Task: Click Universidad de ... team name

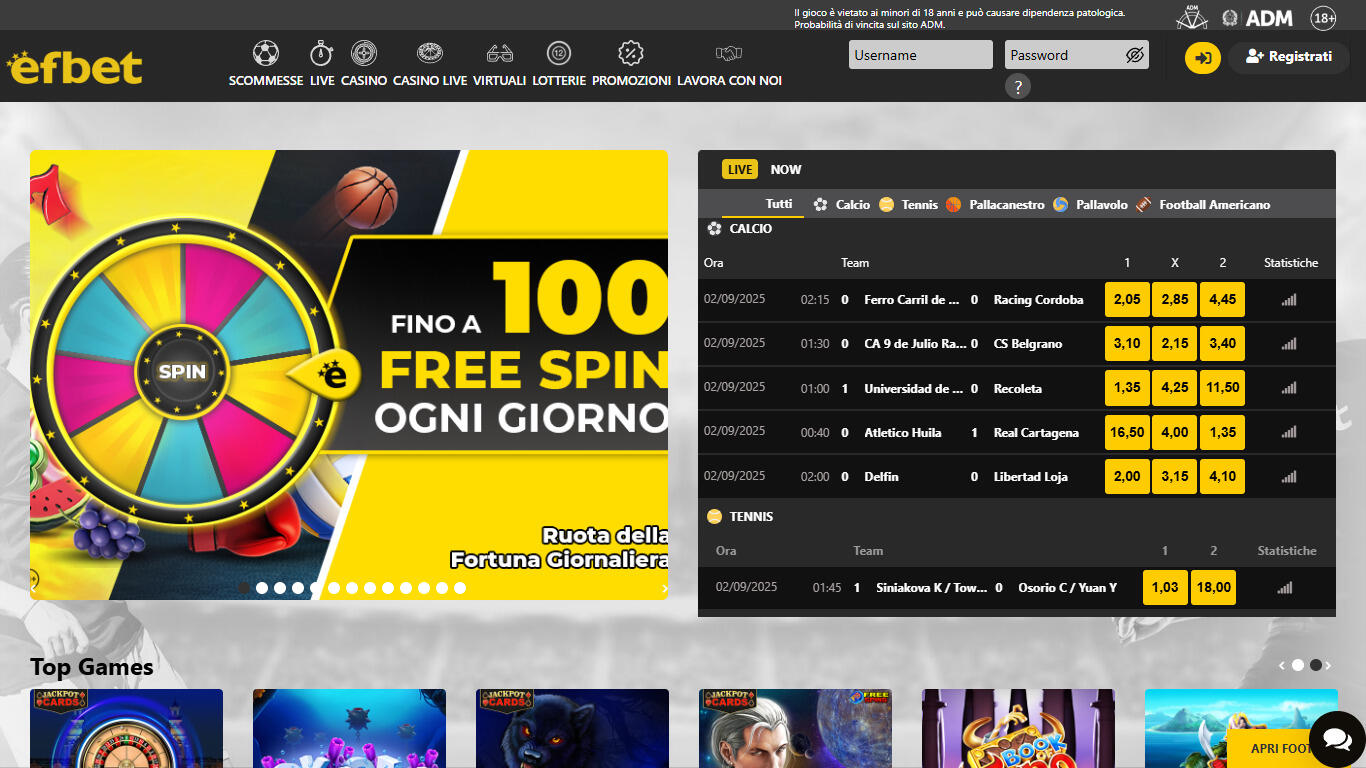Action: coord(914,388)
